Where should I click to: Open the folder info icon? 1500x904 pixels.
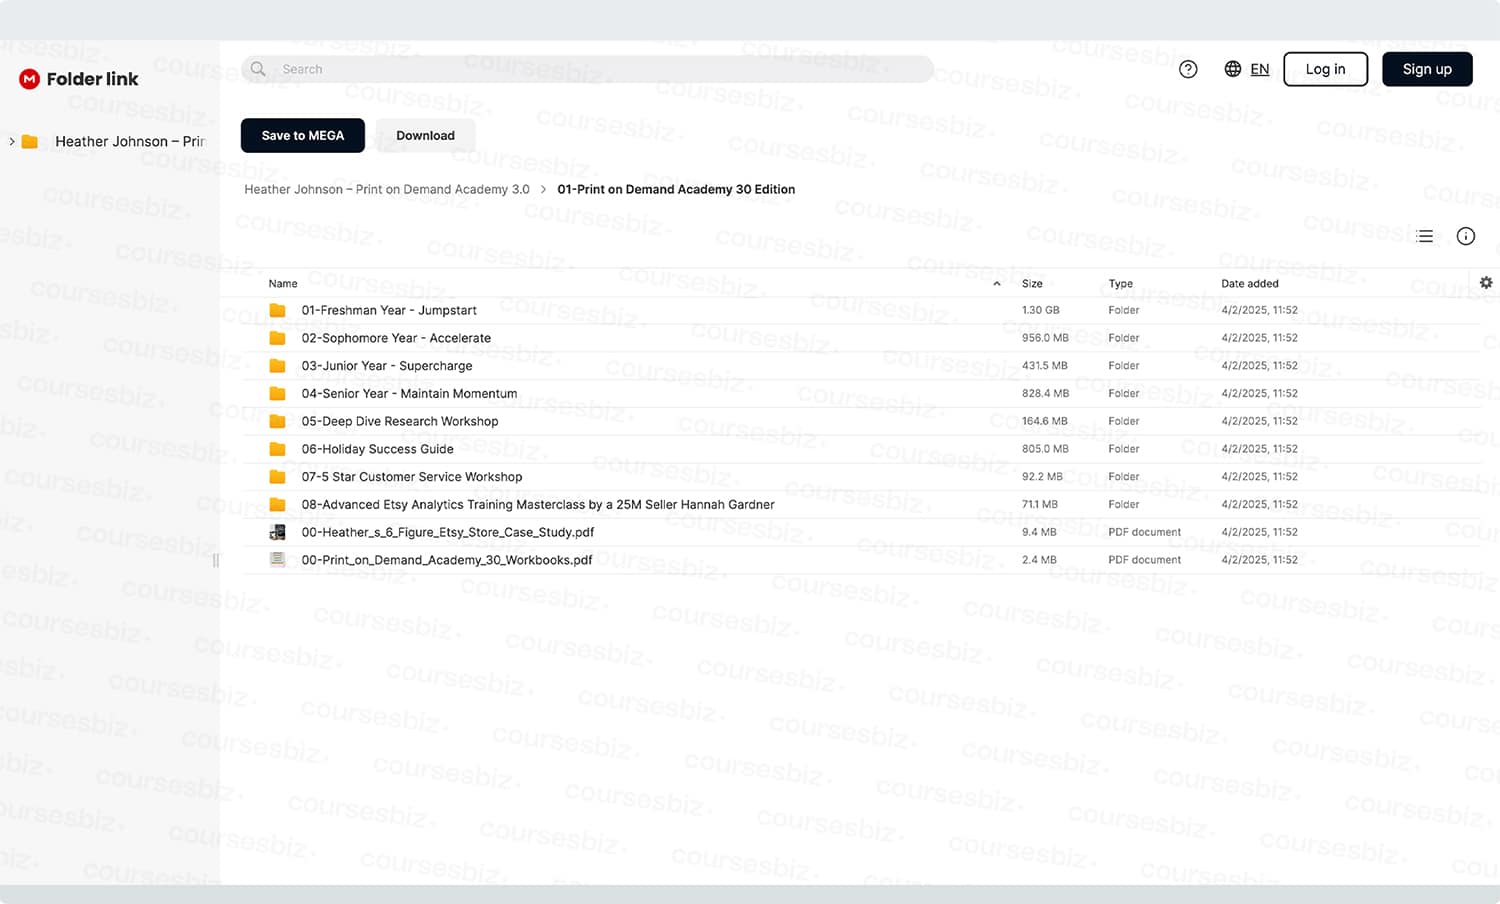(1466, 236)
